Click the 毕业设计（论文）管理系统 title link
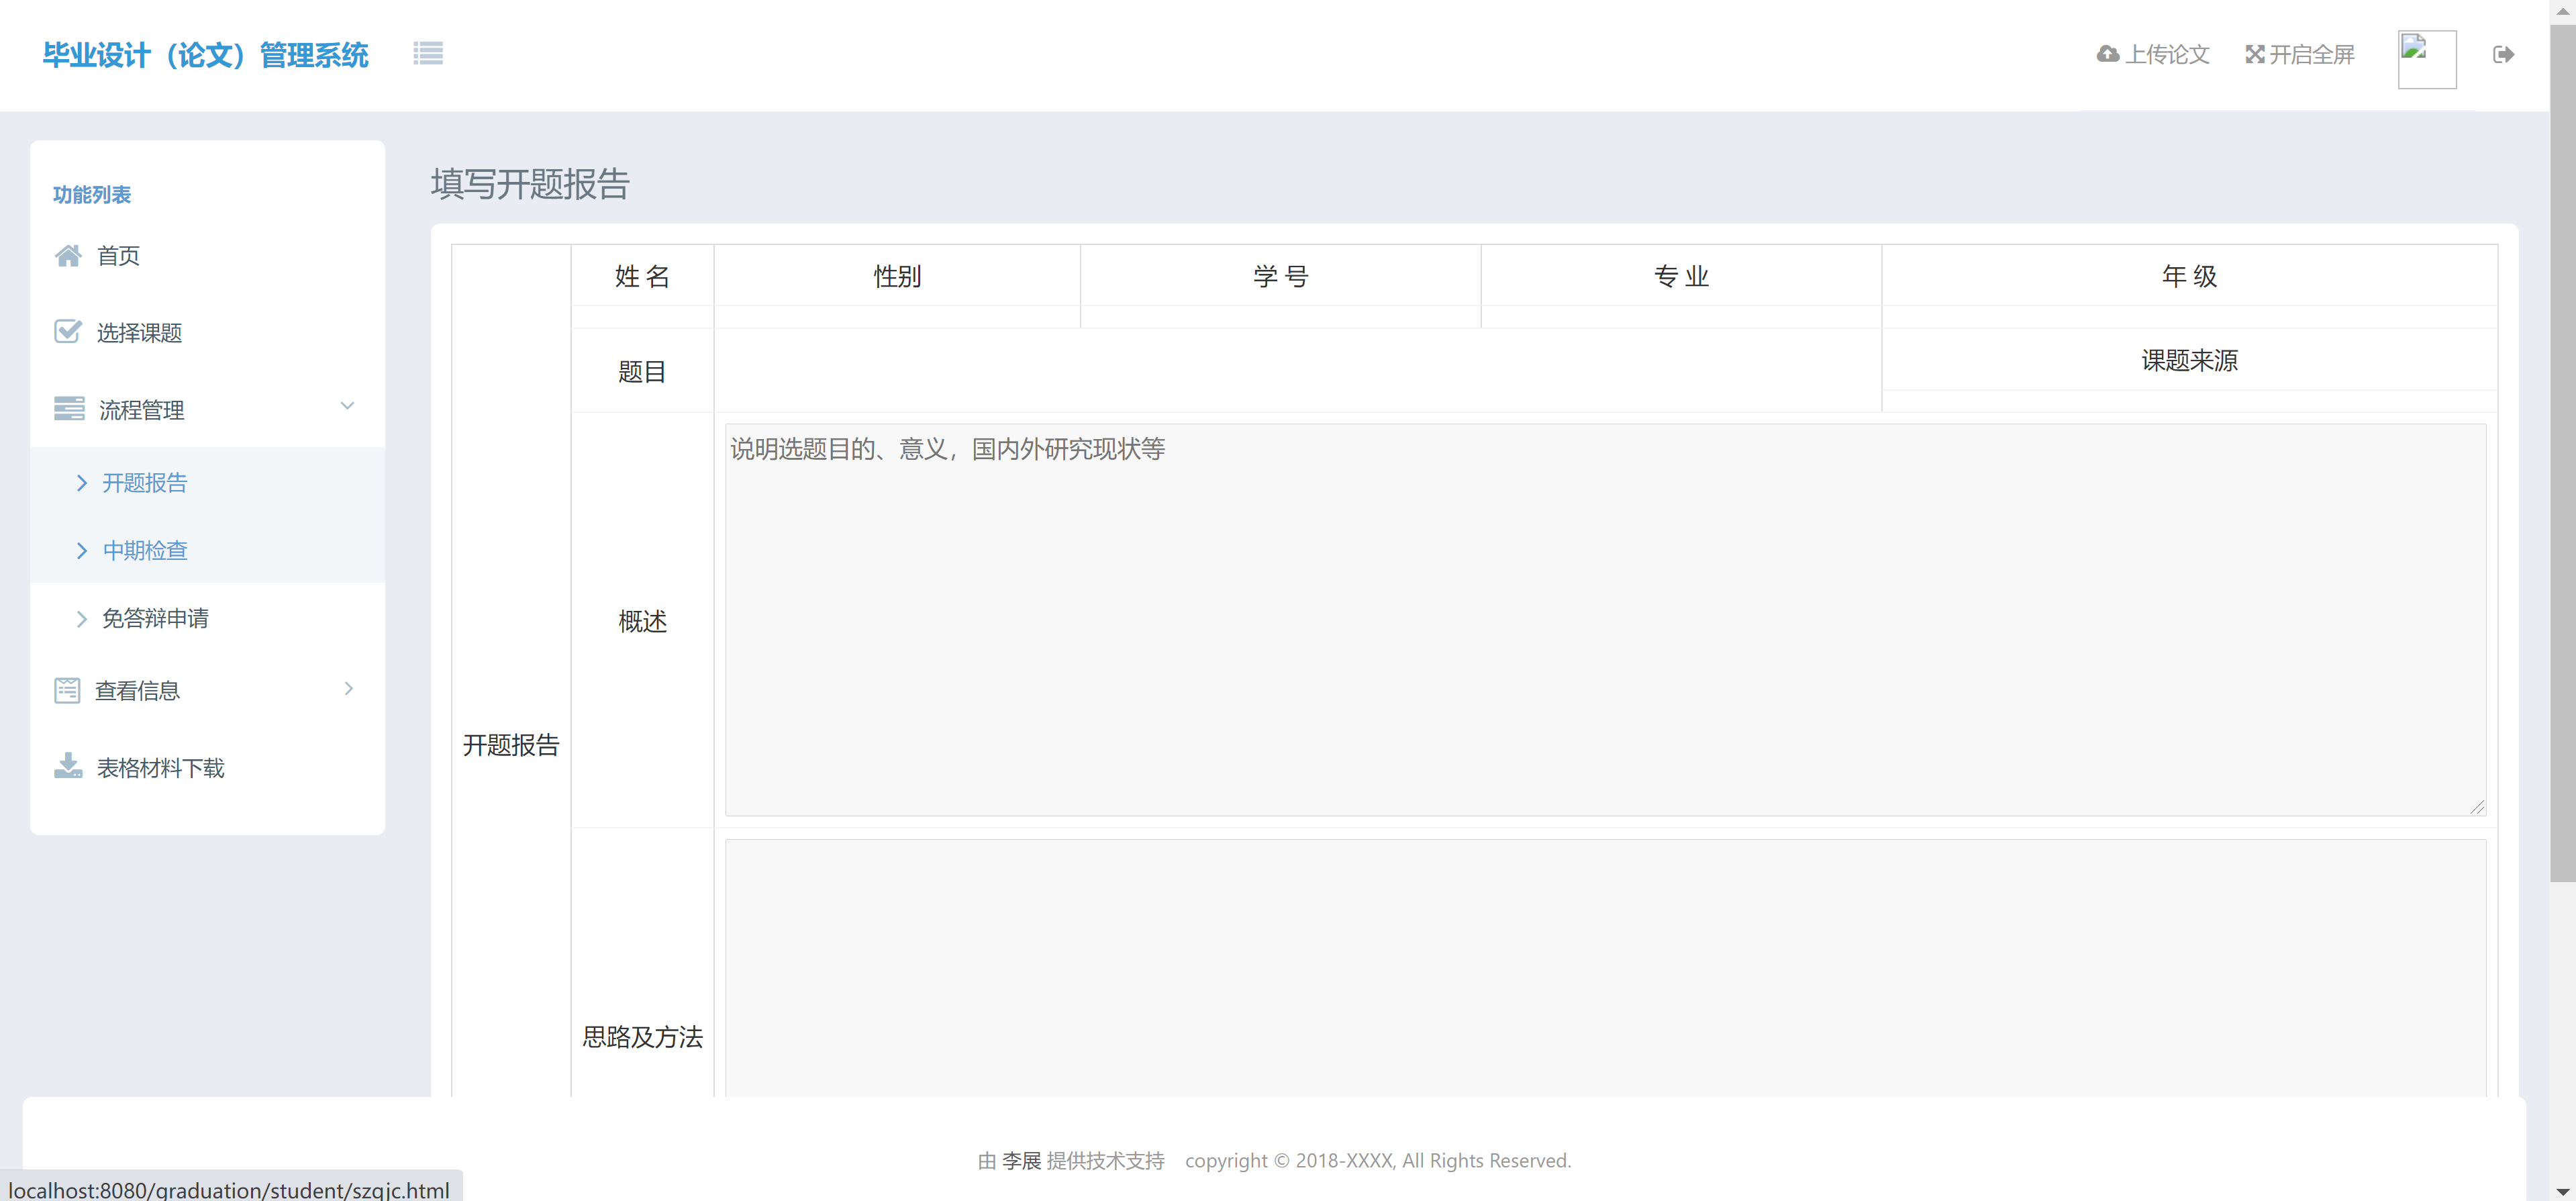Screen dimensions: 2576x1201 click(205, 55)
